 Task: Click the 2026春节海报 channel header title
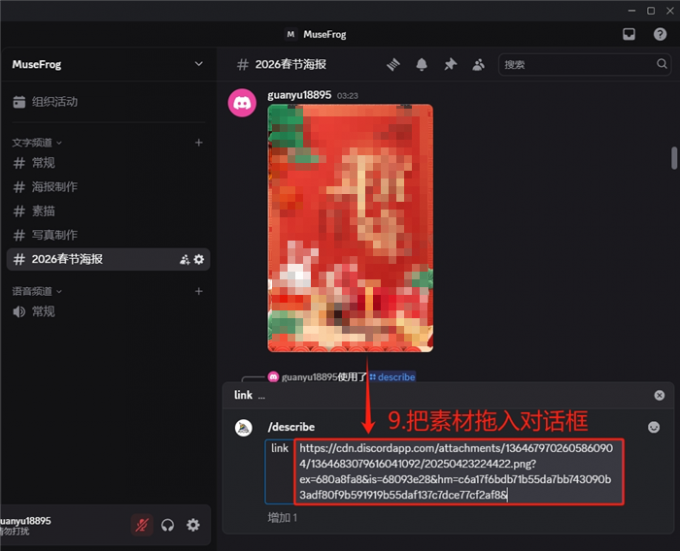coord(291,65)
